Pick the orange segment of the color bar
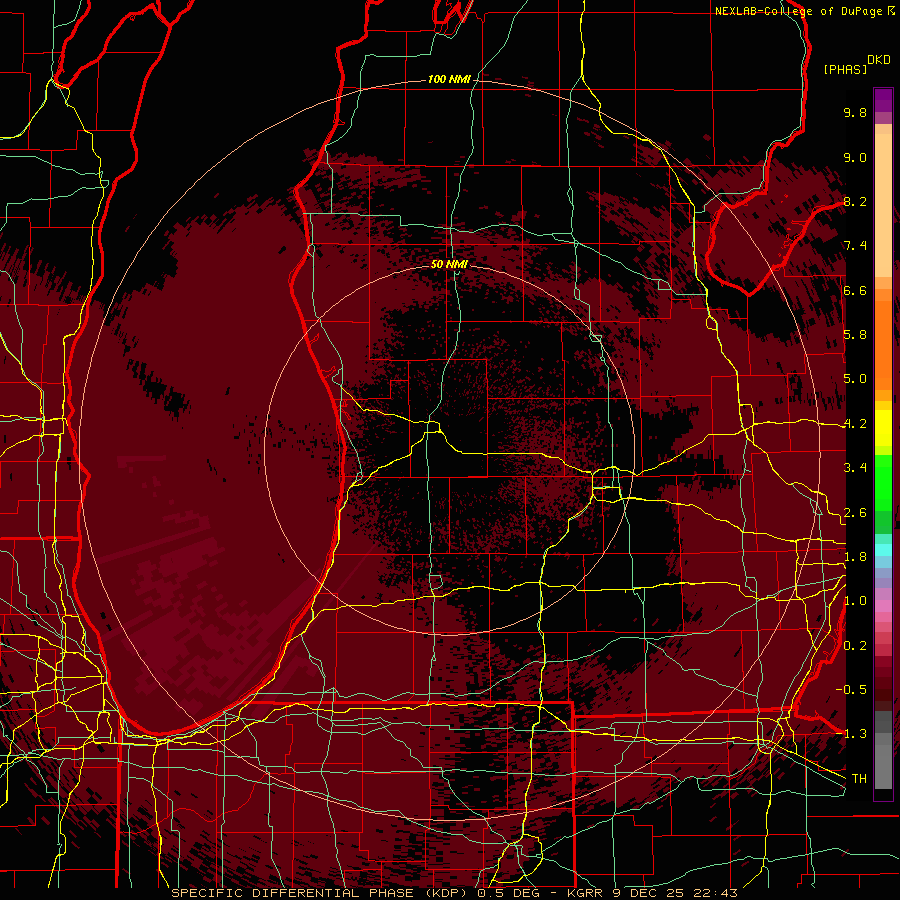The image size is (900, 900). 883,346
